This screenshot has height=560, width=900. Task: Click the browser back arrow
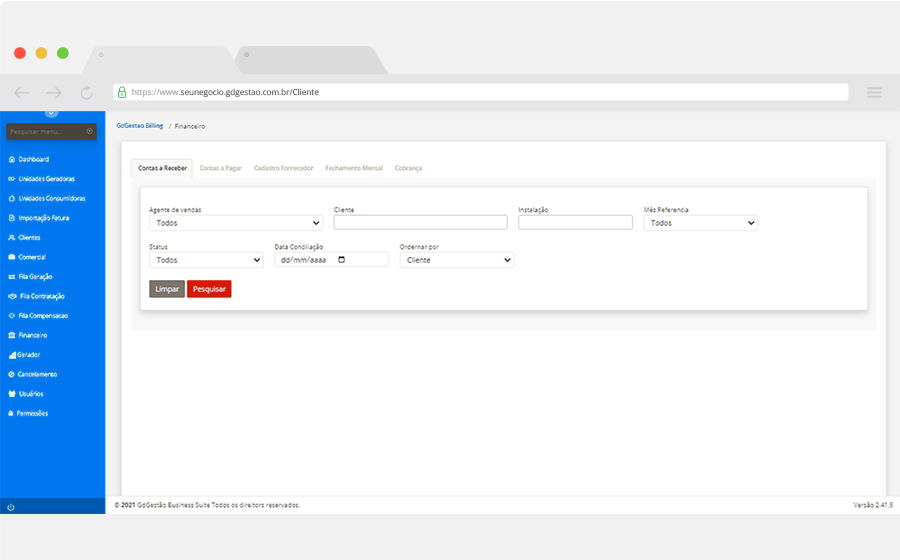click(22, 92)
